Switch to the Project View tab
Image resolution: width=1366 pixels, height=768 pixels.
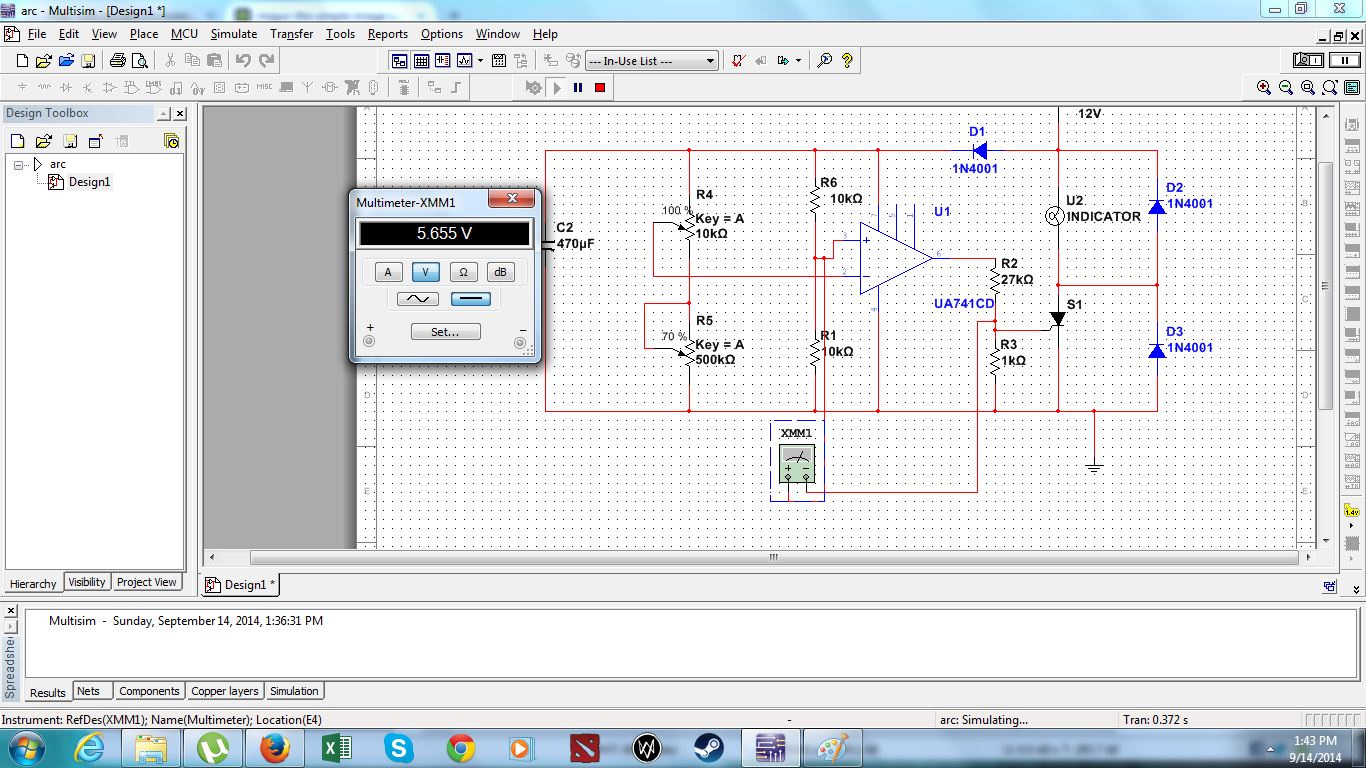[x=146, y=582]
